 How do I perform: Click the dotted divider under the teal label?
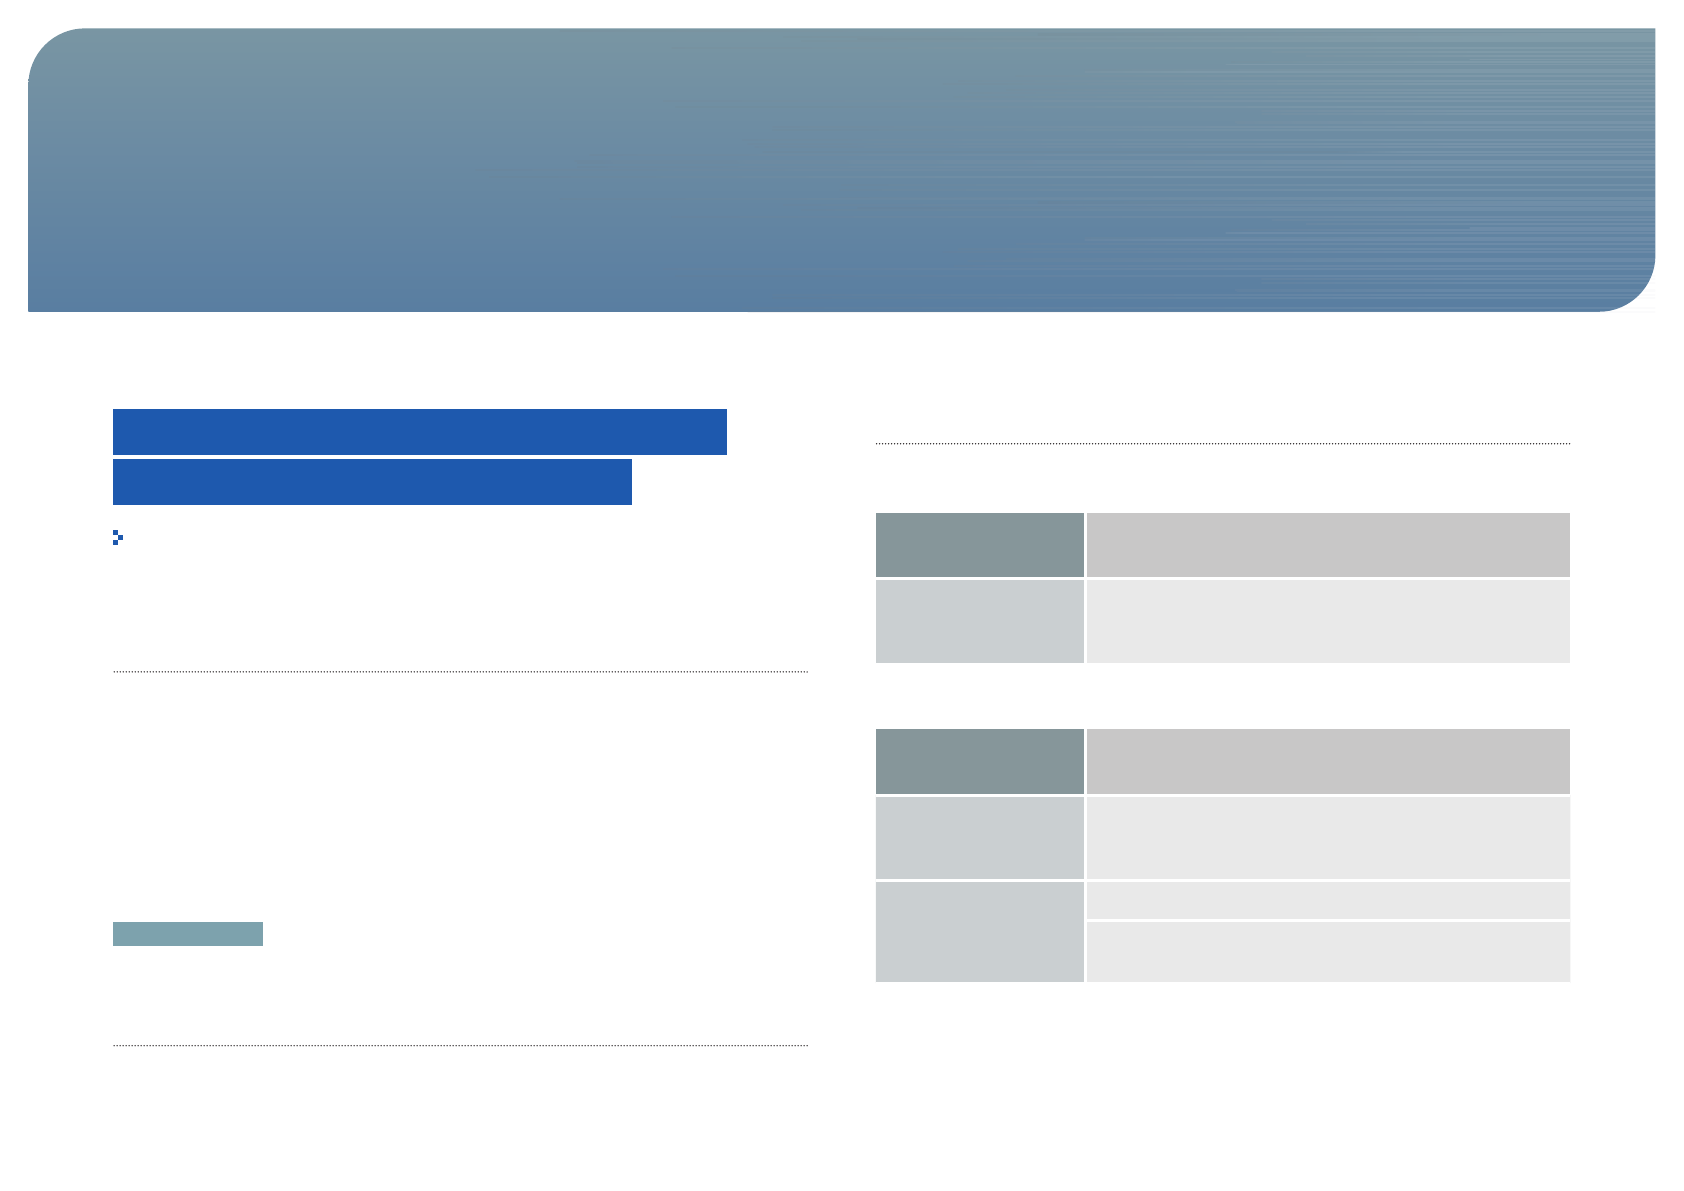[x=460, y=1045]
